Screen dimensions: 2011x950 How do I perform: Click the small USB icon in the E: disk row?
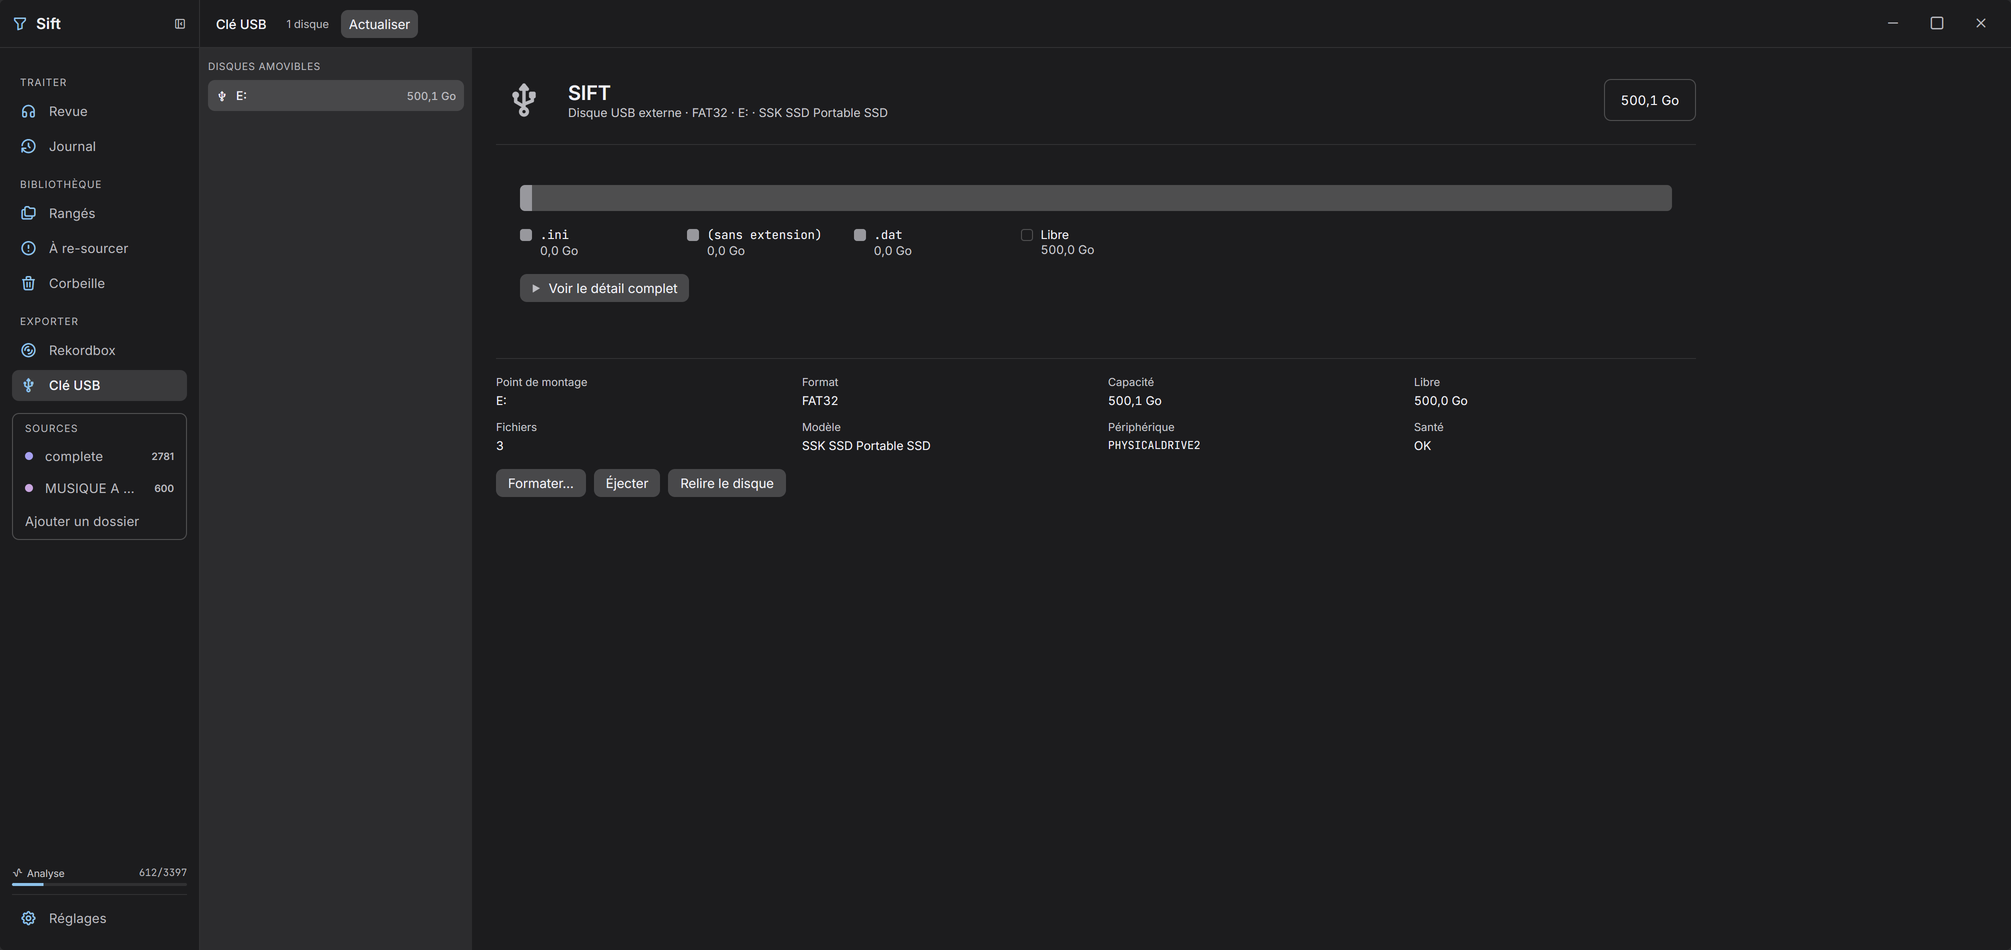[222, 96]
